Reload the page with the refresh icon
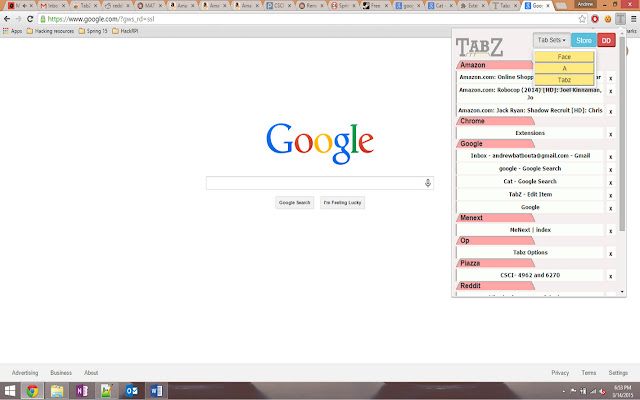The width and height of the screenshot is (640, 400). 30,19
